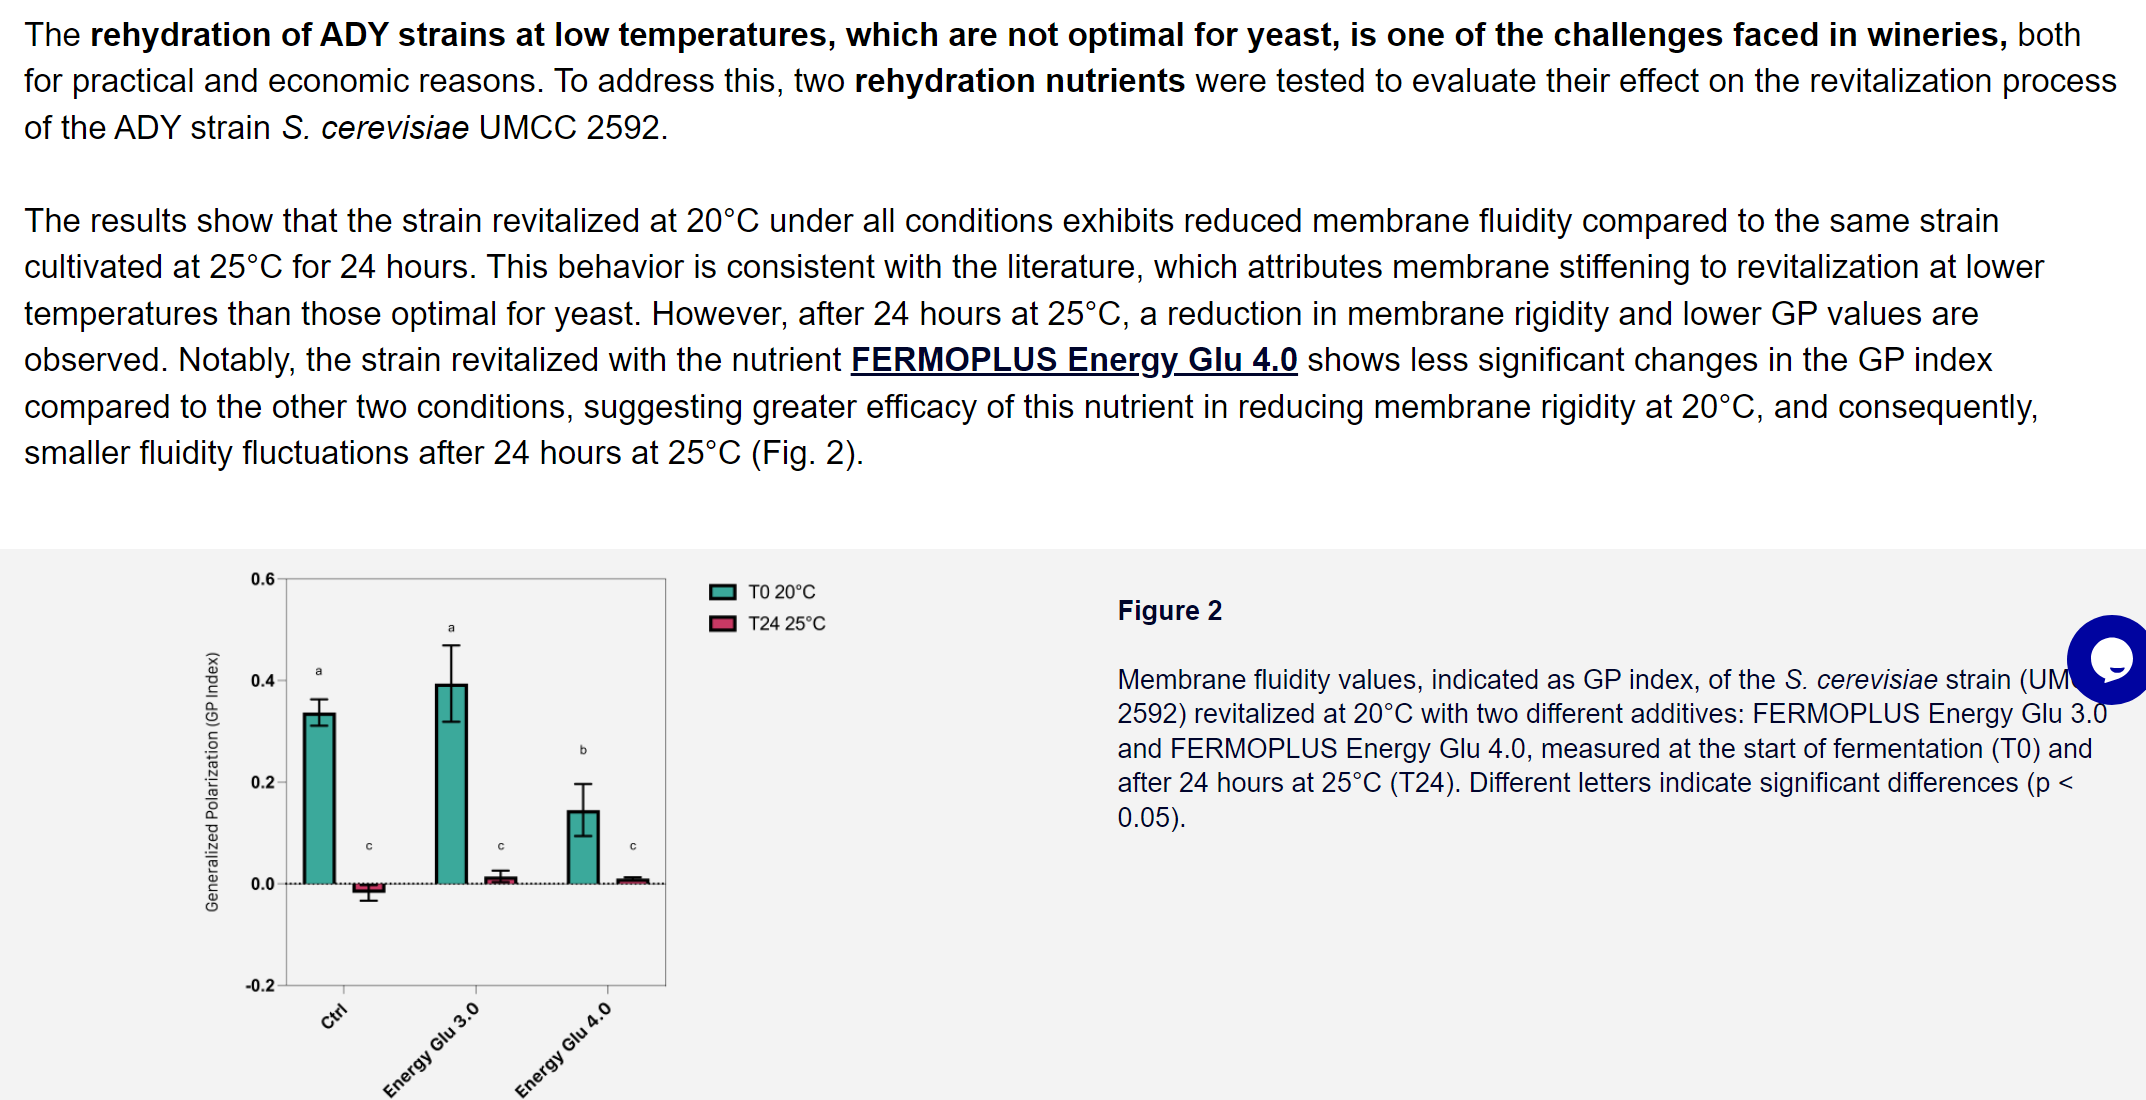Open the blue chat bubble widget
The width and height of the screenshot is (2146, 1100).
click(x=2110, y=660)
